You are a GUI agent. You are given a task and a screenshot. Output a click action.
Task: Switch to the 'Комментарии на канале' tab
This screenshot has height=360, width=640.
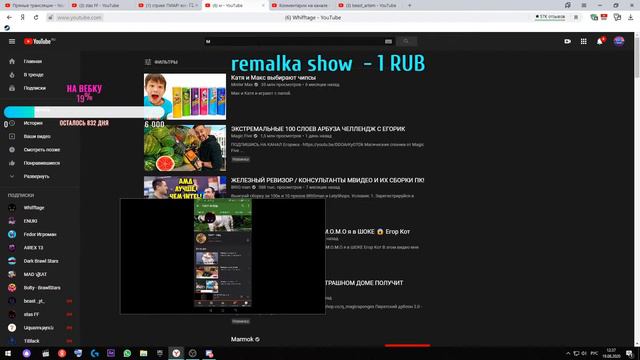coord(302,5)
